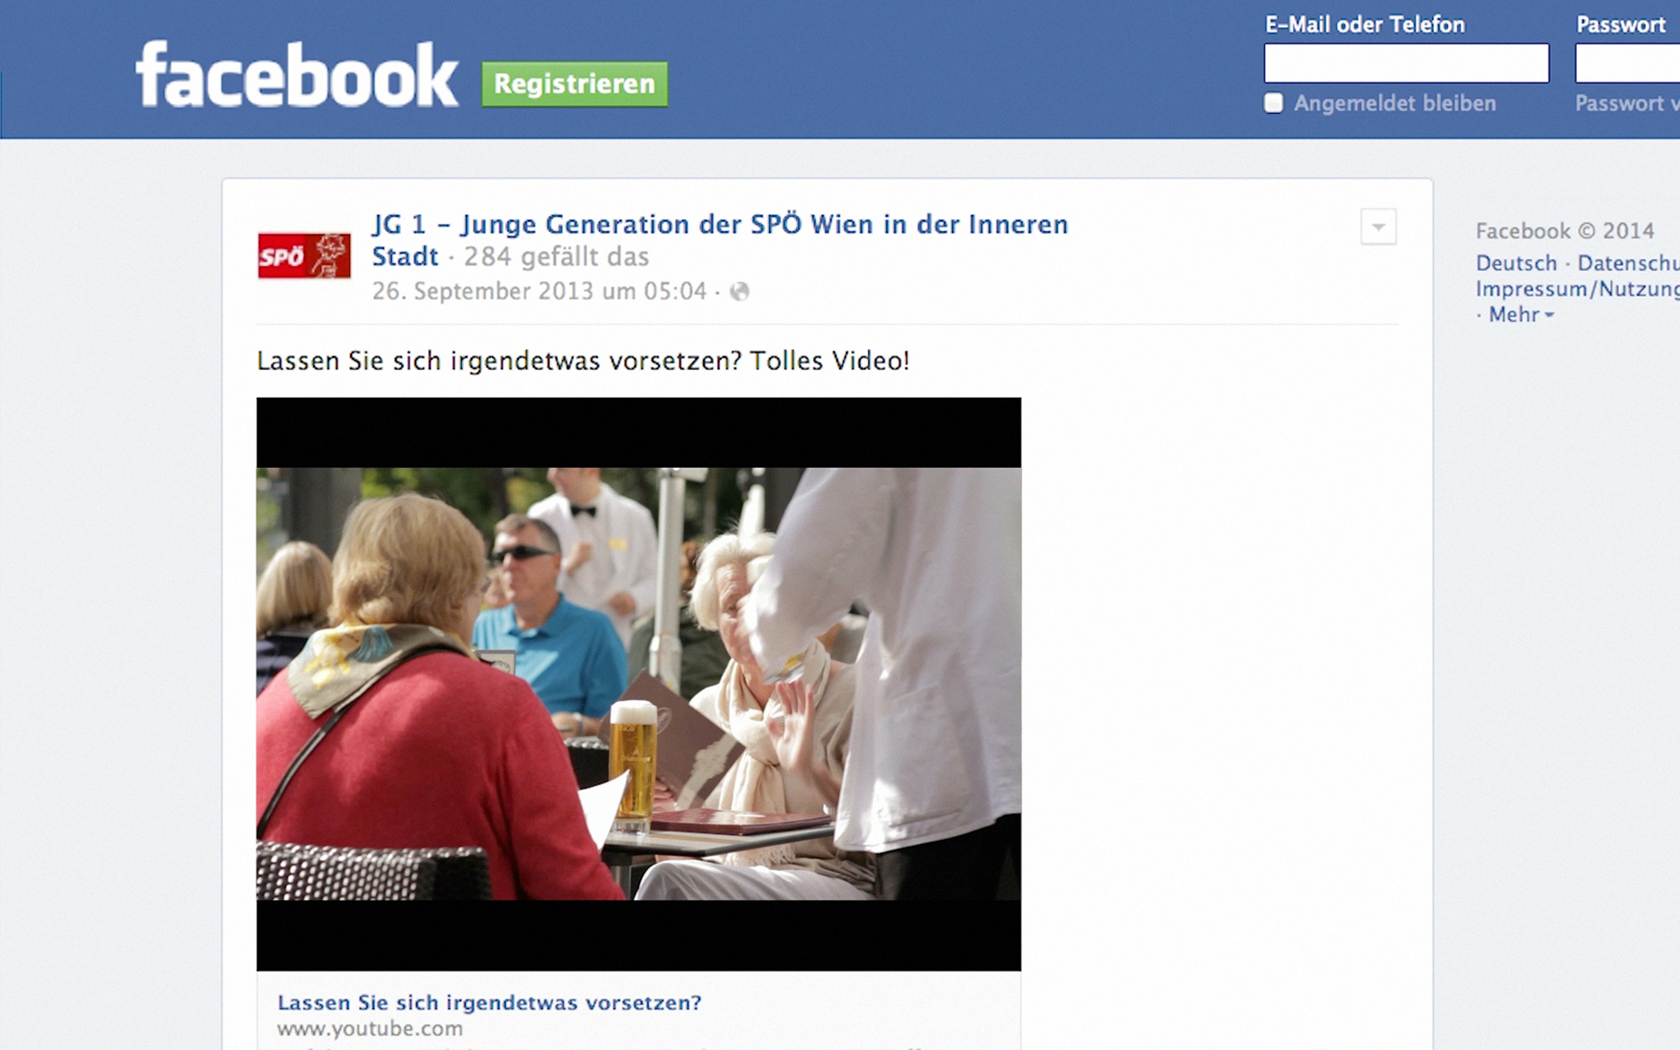Click the www.youtube.com source link
This screenshot has height=1050, width=1680.
point(370,1028)
